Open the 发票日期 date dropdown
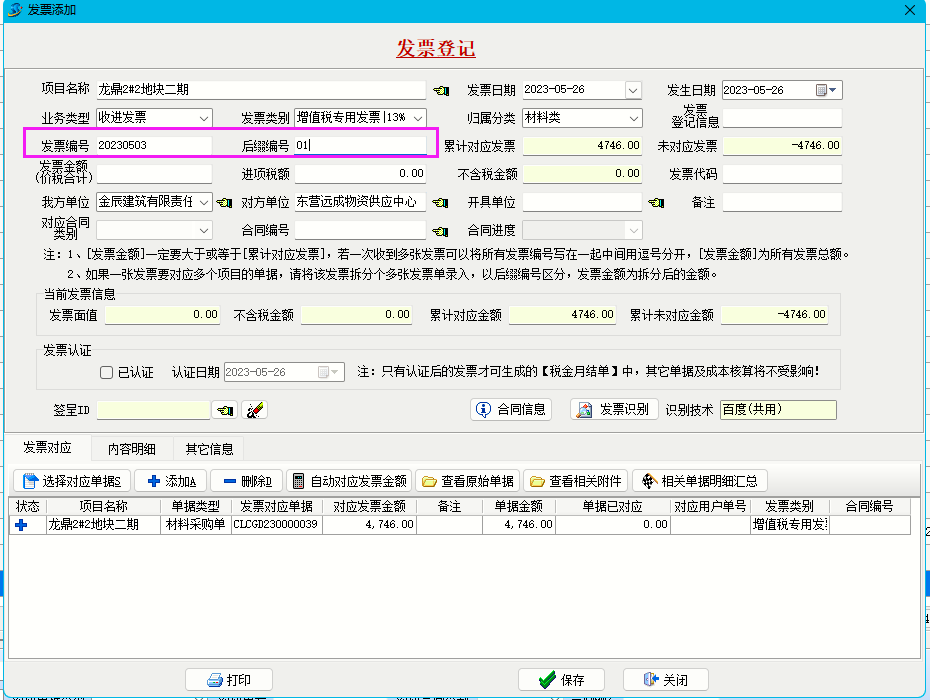 (x=633, y=90)
